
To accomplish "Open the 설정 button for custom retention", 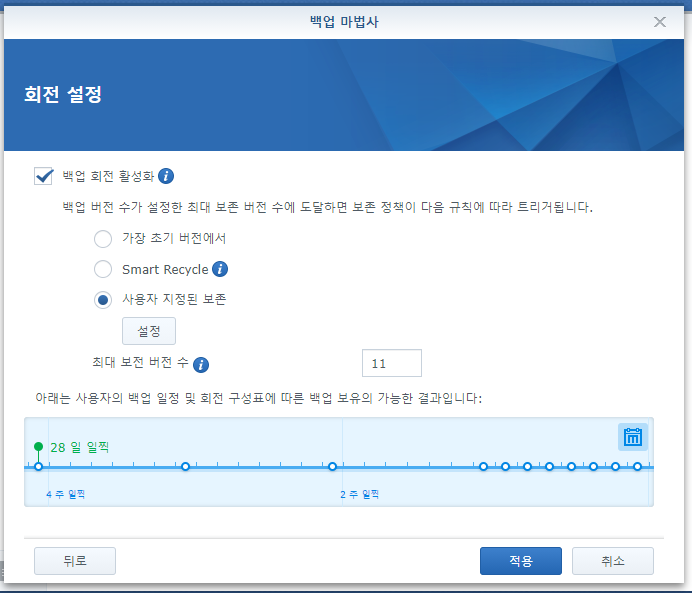I will pyautogui.click(x=149, y=331).
